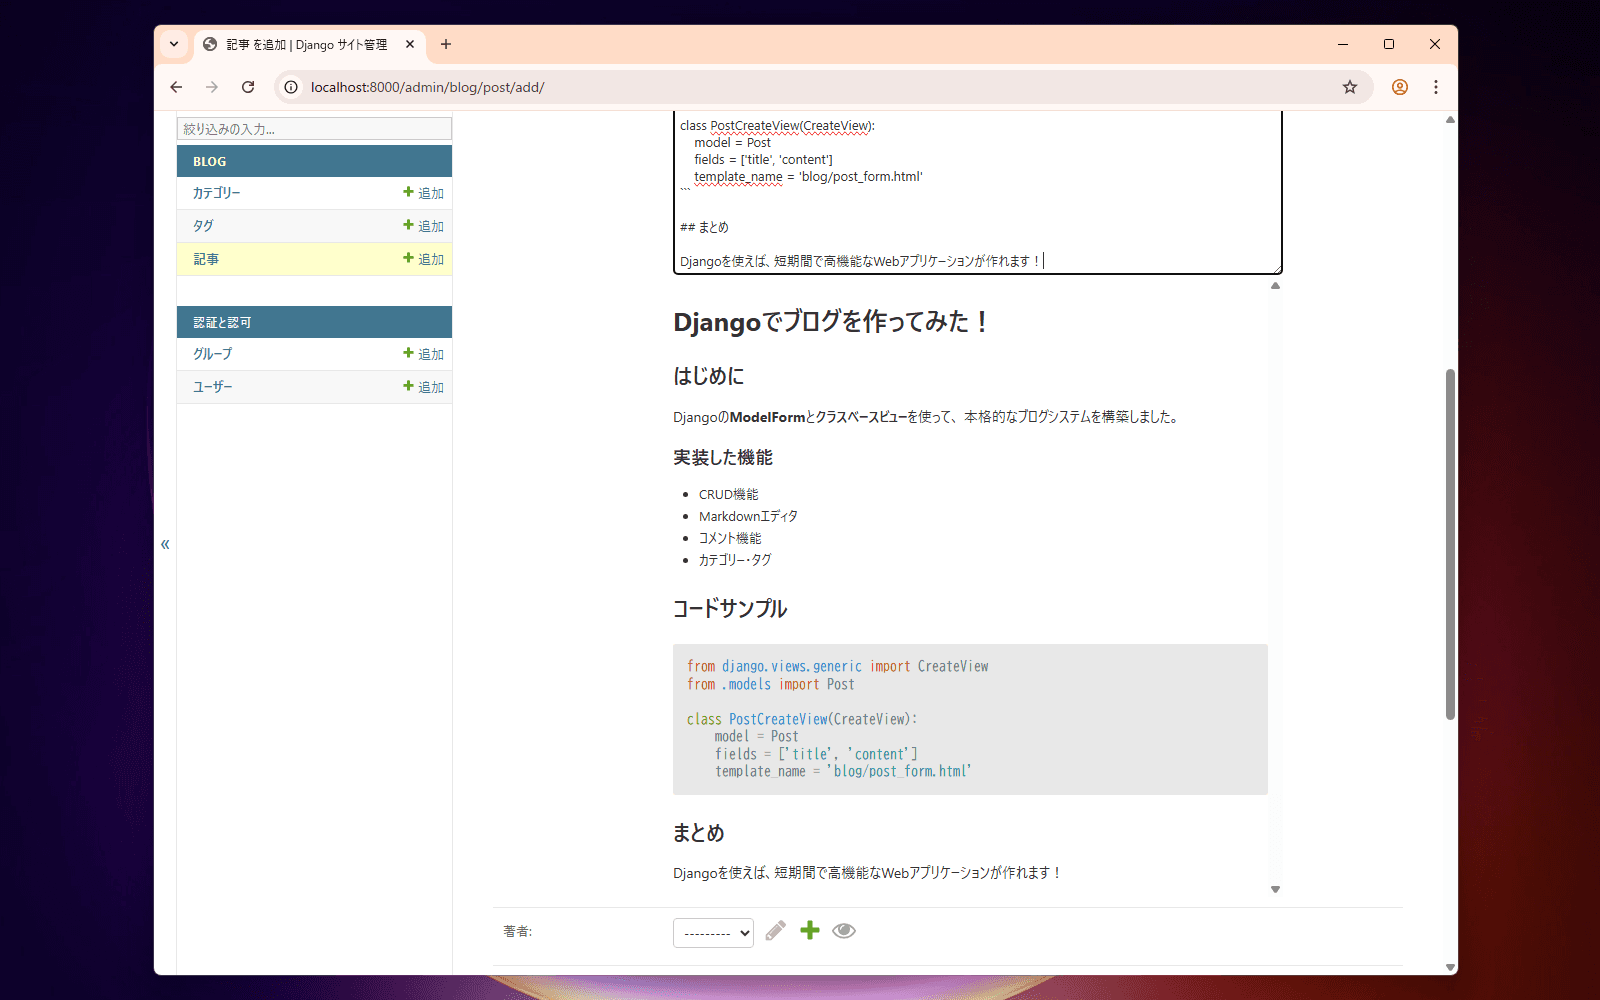This screenshot has height=1000, width=1600.
Task: Open the tab search dropdown arrow
Action: tap(174, 44)
